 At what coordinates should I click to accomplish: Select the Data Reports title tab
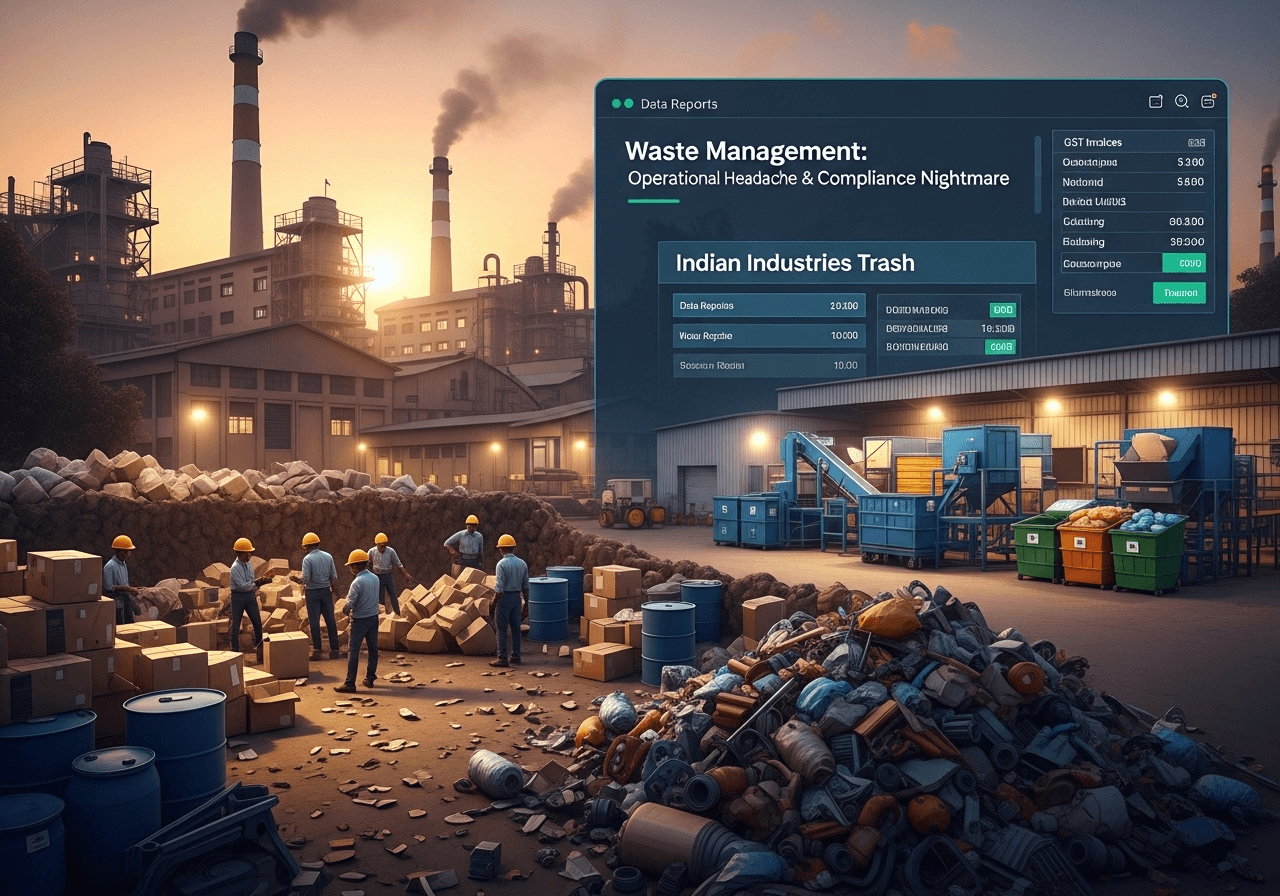tap(678, 104)
